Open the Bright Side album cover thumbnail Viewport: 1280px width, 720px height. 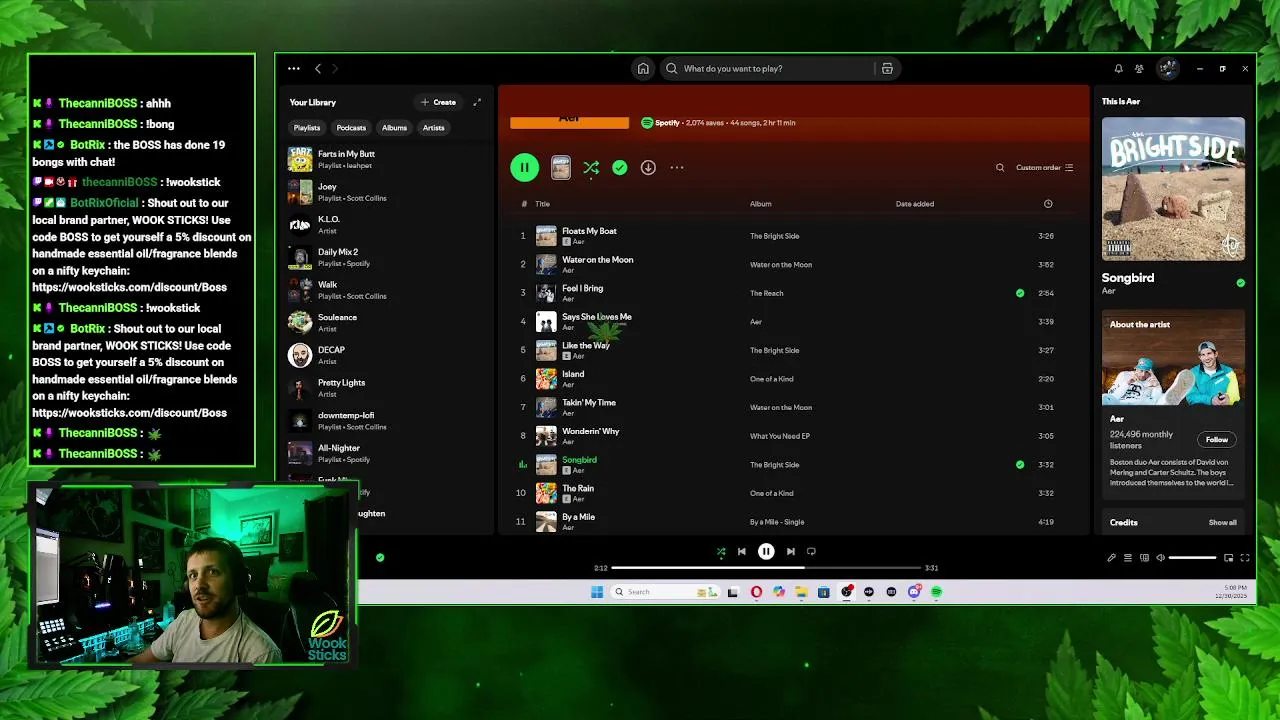point(1173,189)
